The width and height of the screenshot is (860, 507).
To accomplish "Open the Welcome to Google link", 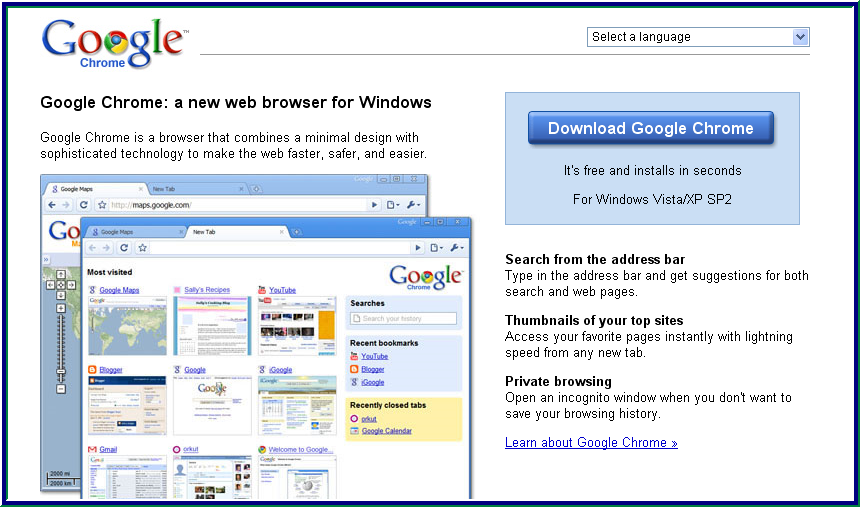I will [x=301, y=449].
